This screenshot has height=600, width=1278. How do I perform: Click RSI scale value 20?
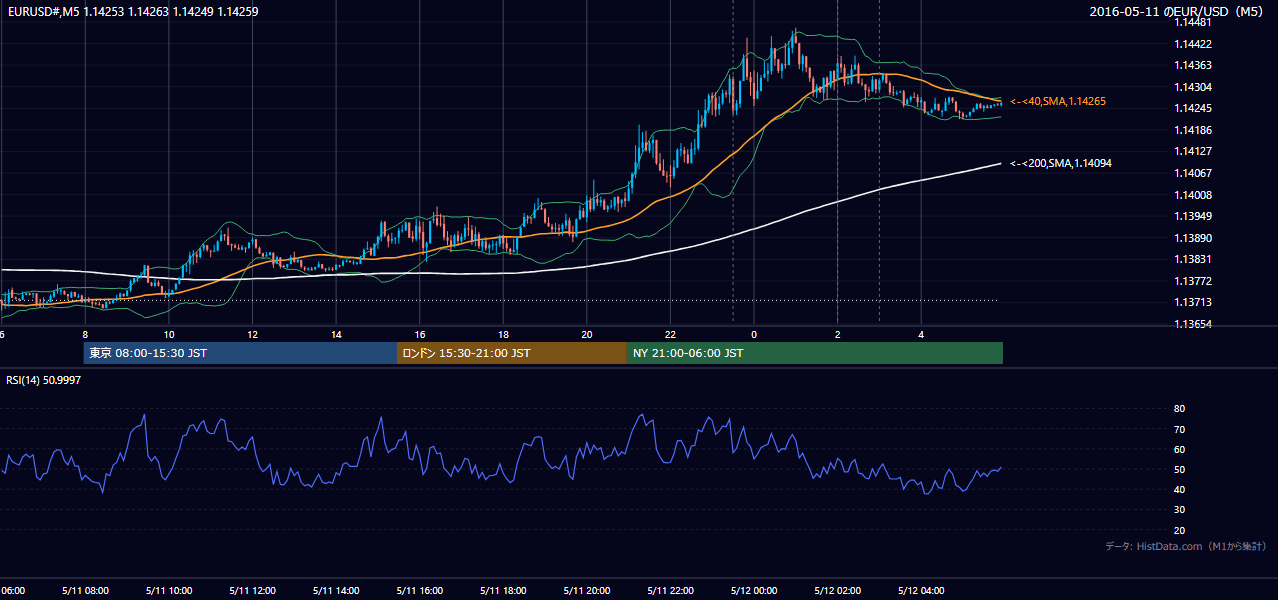(x=1179, y=530)
